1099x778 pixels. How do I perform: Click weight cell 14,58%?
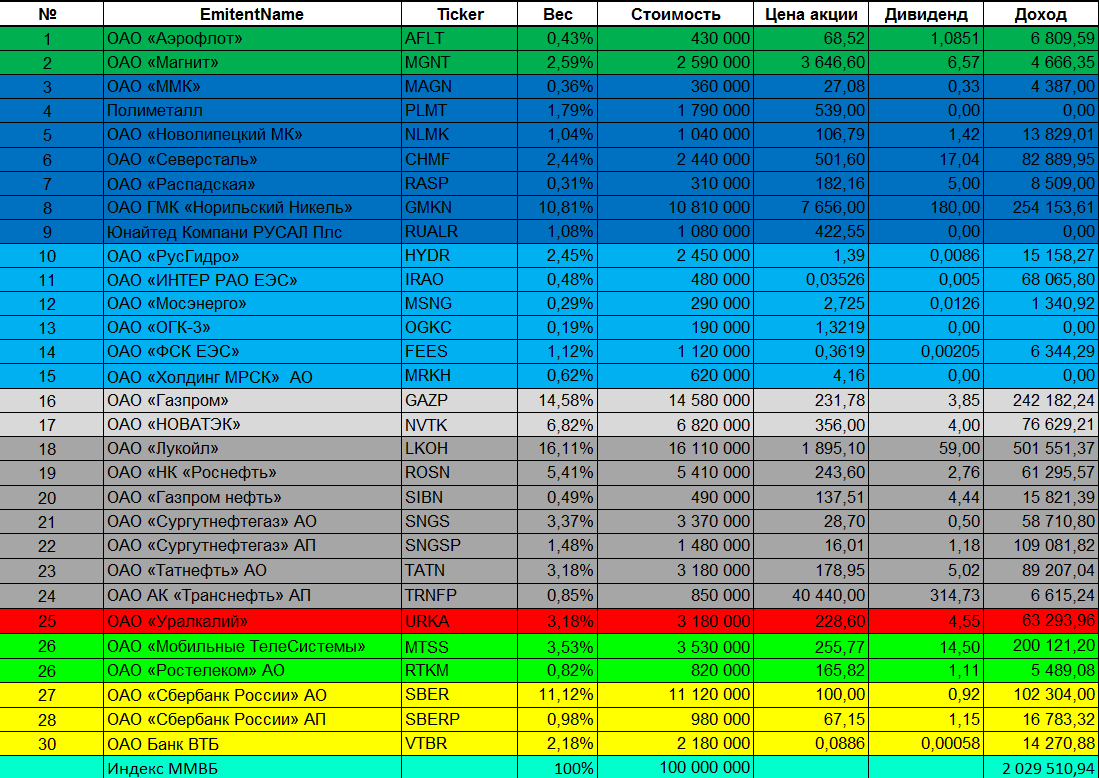point(558,400)
